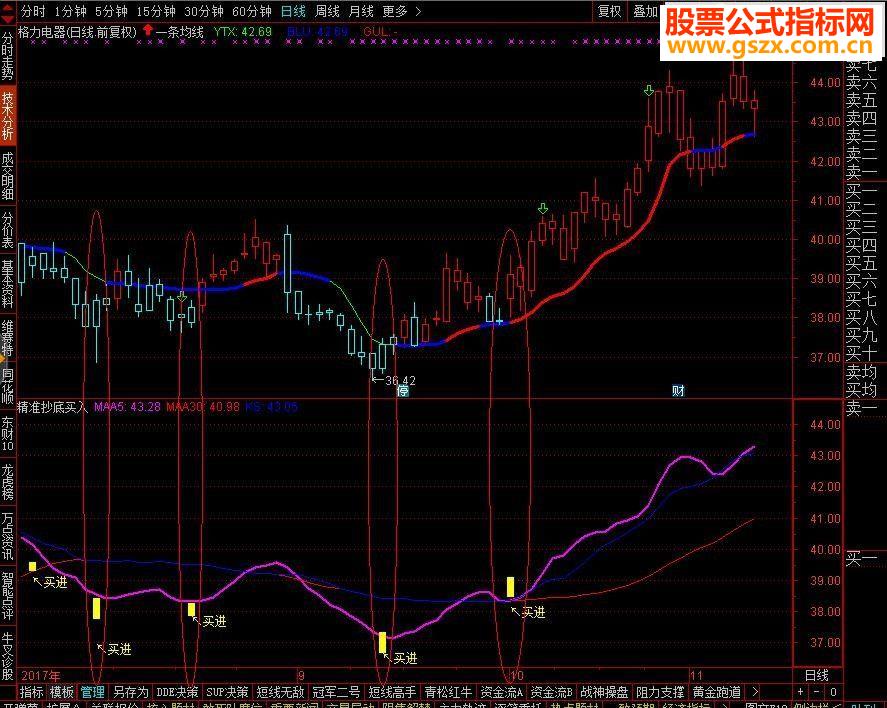The height and width of the screenshot is (708, 887).
Task: Select the 青松红牛 indicator tab
Action: click(x=447, y=692)
